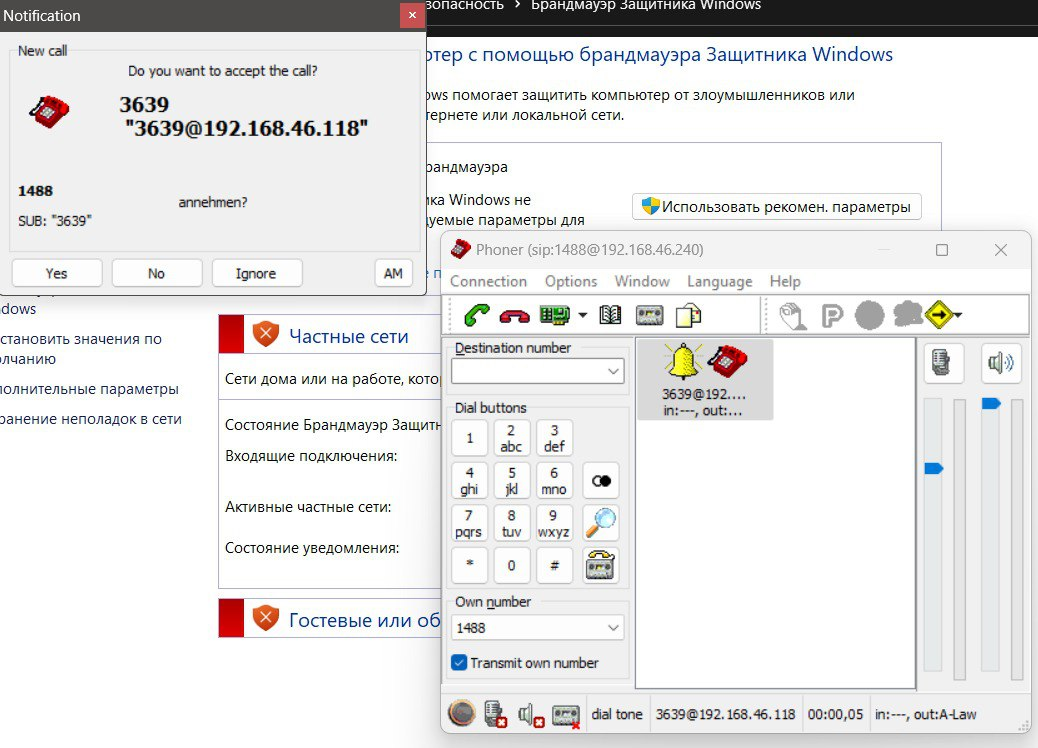Expand the arrow beside the network card icon
The height and width of the screenshot is (748, 1038).
pos(583,316)
